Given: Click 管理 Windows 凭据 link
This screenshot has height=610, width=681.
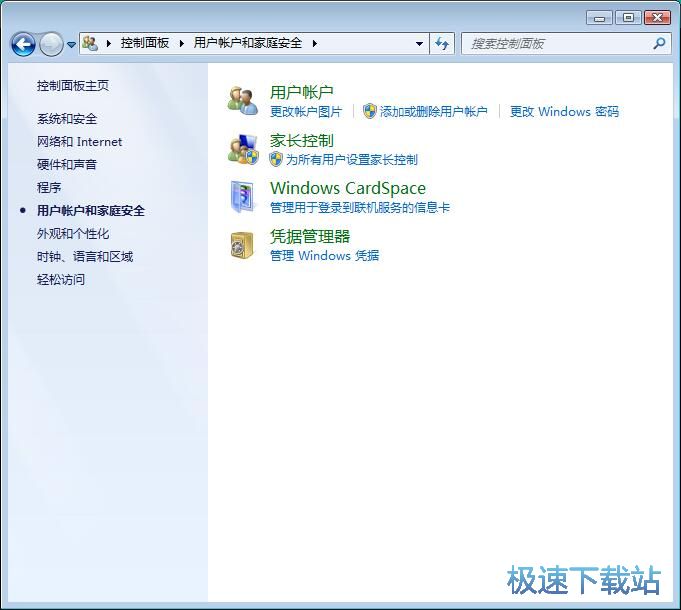Looking at the screenshot, I should click(x=324, y=255).
